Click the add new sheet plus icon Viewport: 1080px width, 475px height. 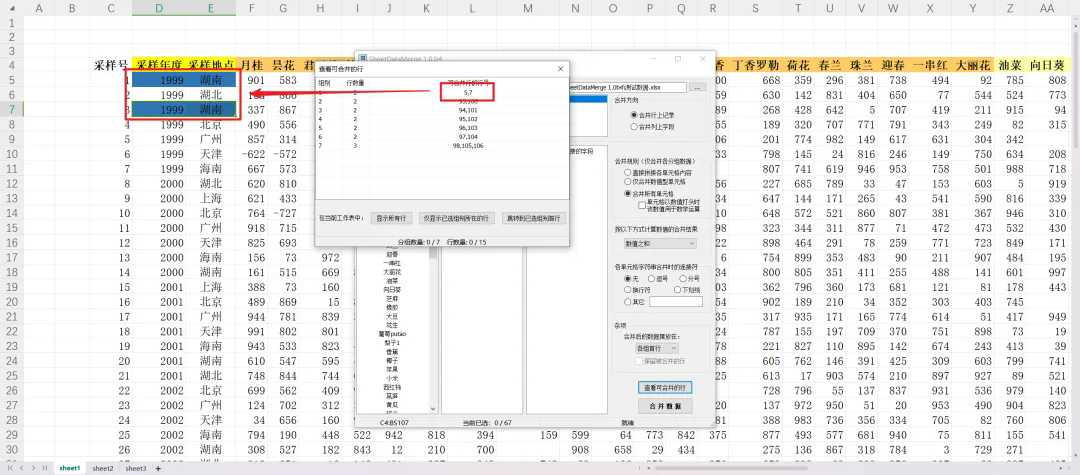point(157,468)
